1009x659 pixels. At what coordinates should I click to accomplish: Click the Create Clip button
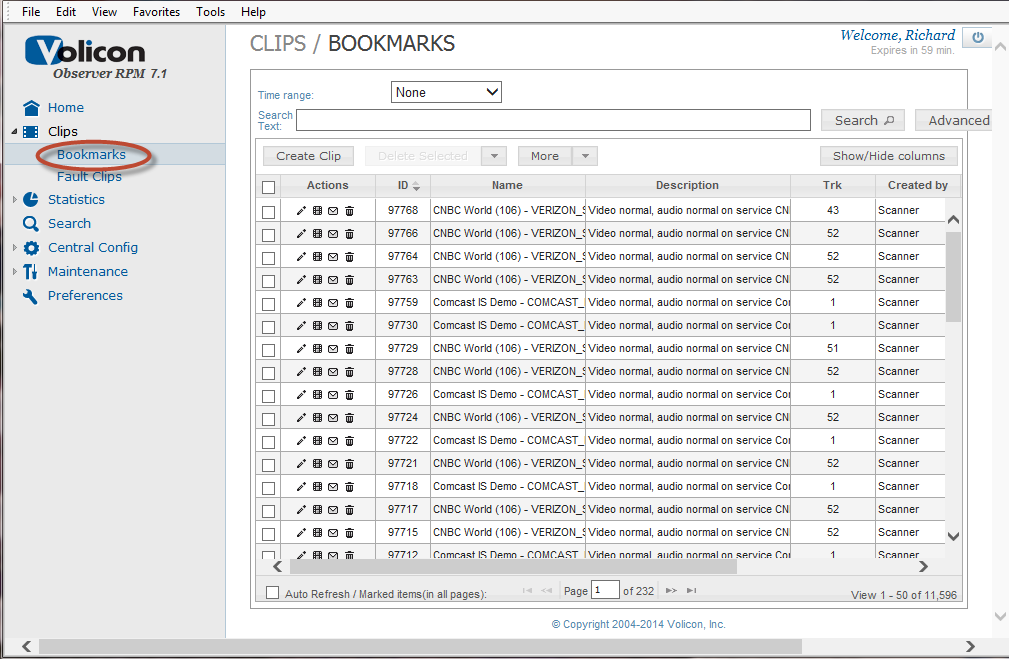(308, 156)
